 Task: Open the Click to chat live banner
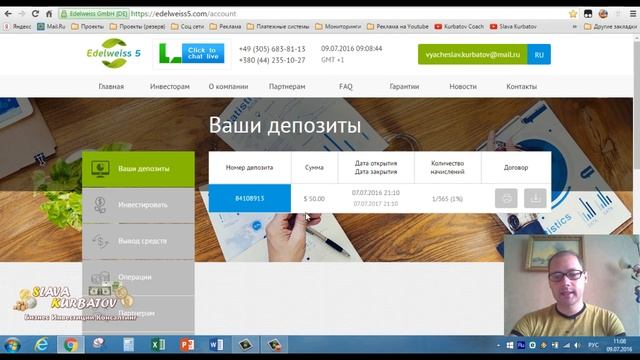pos(191,53)
